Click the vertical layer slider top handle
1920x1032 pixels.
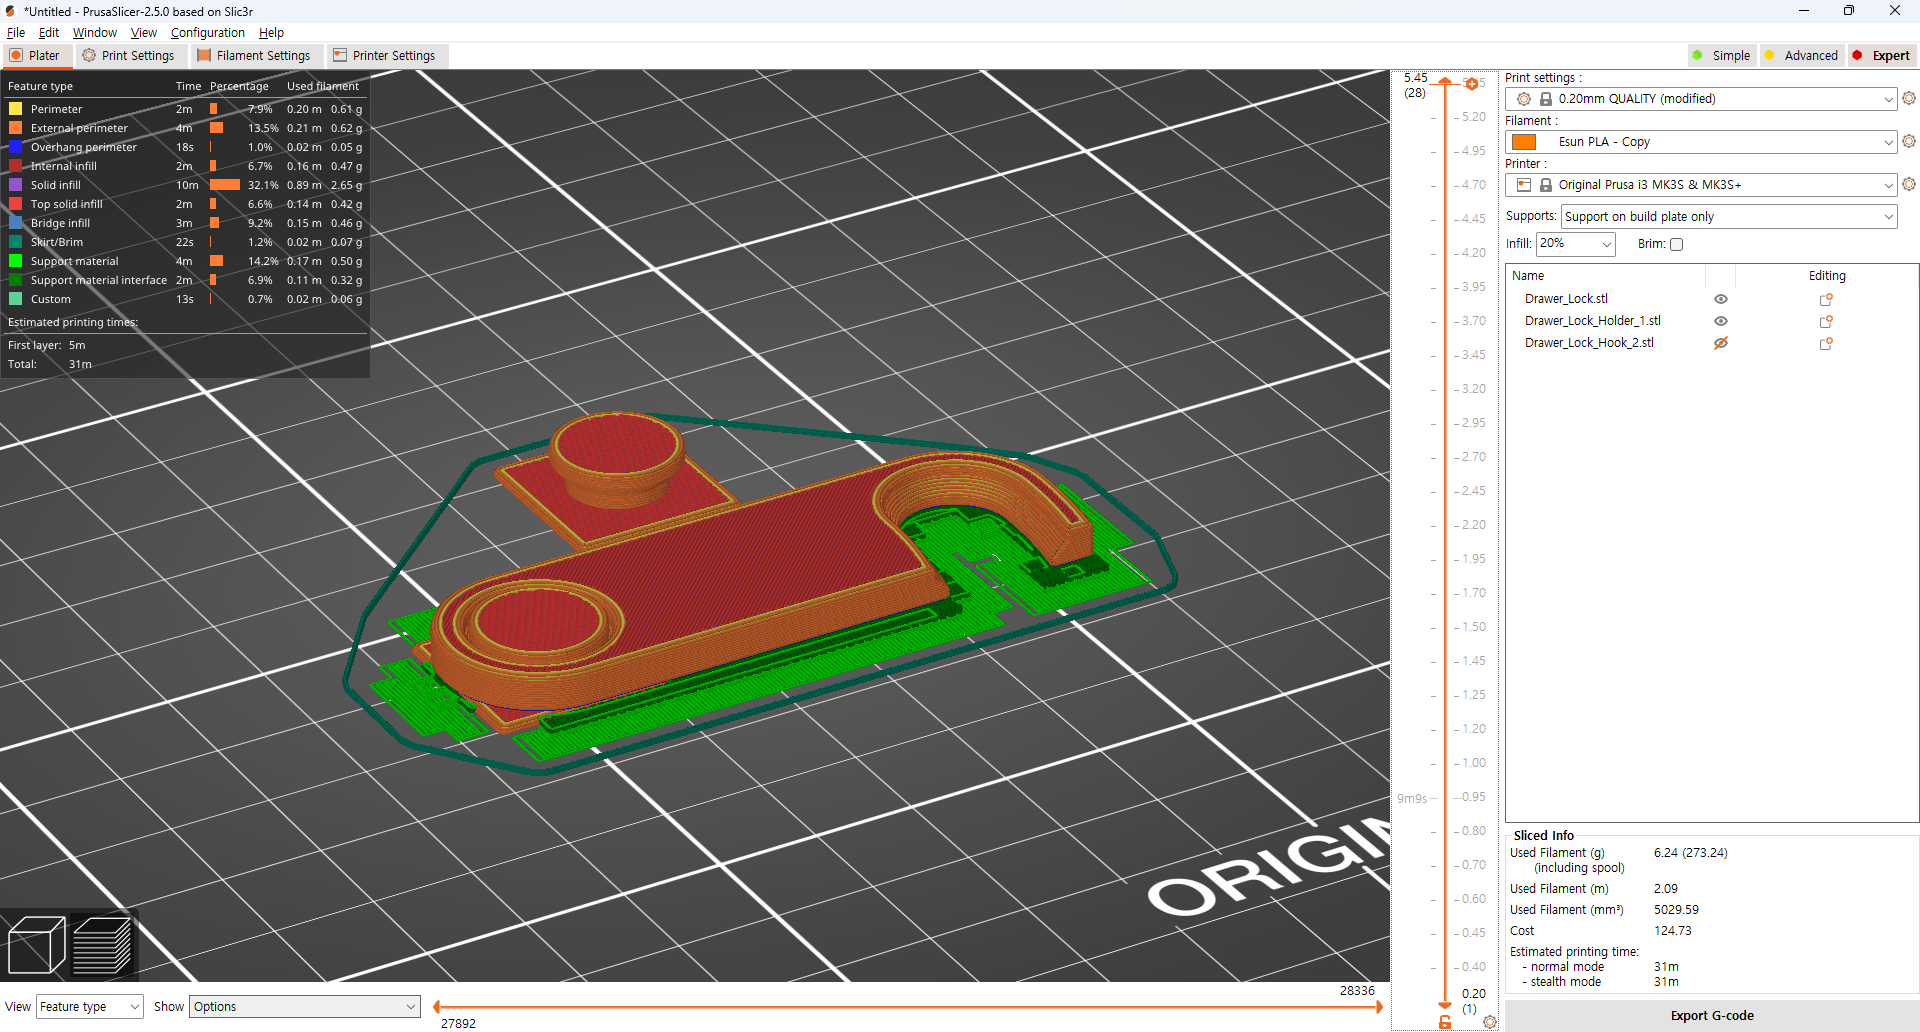click(1445, 81)
